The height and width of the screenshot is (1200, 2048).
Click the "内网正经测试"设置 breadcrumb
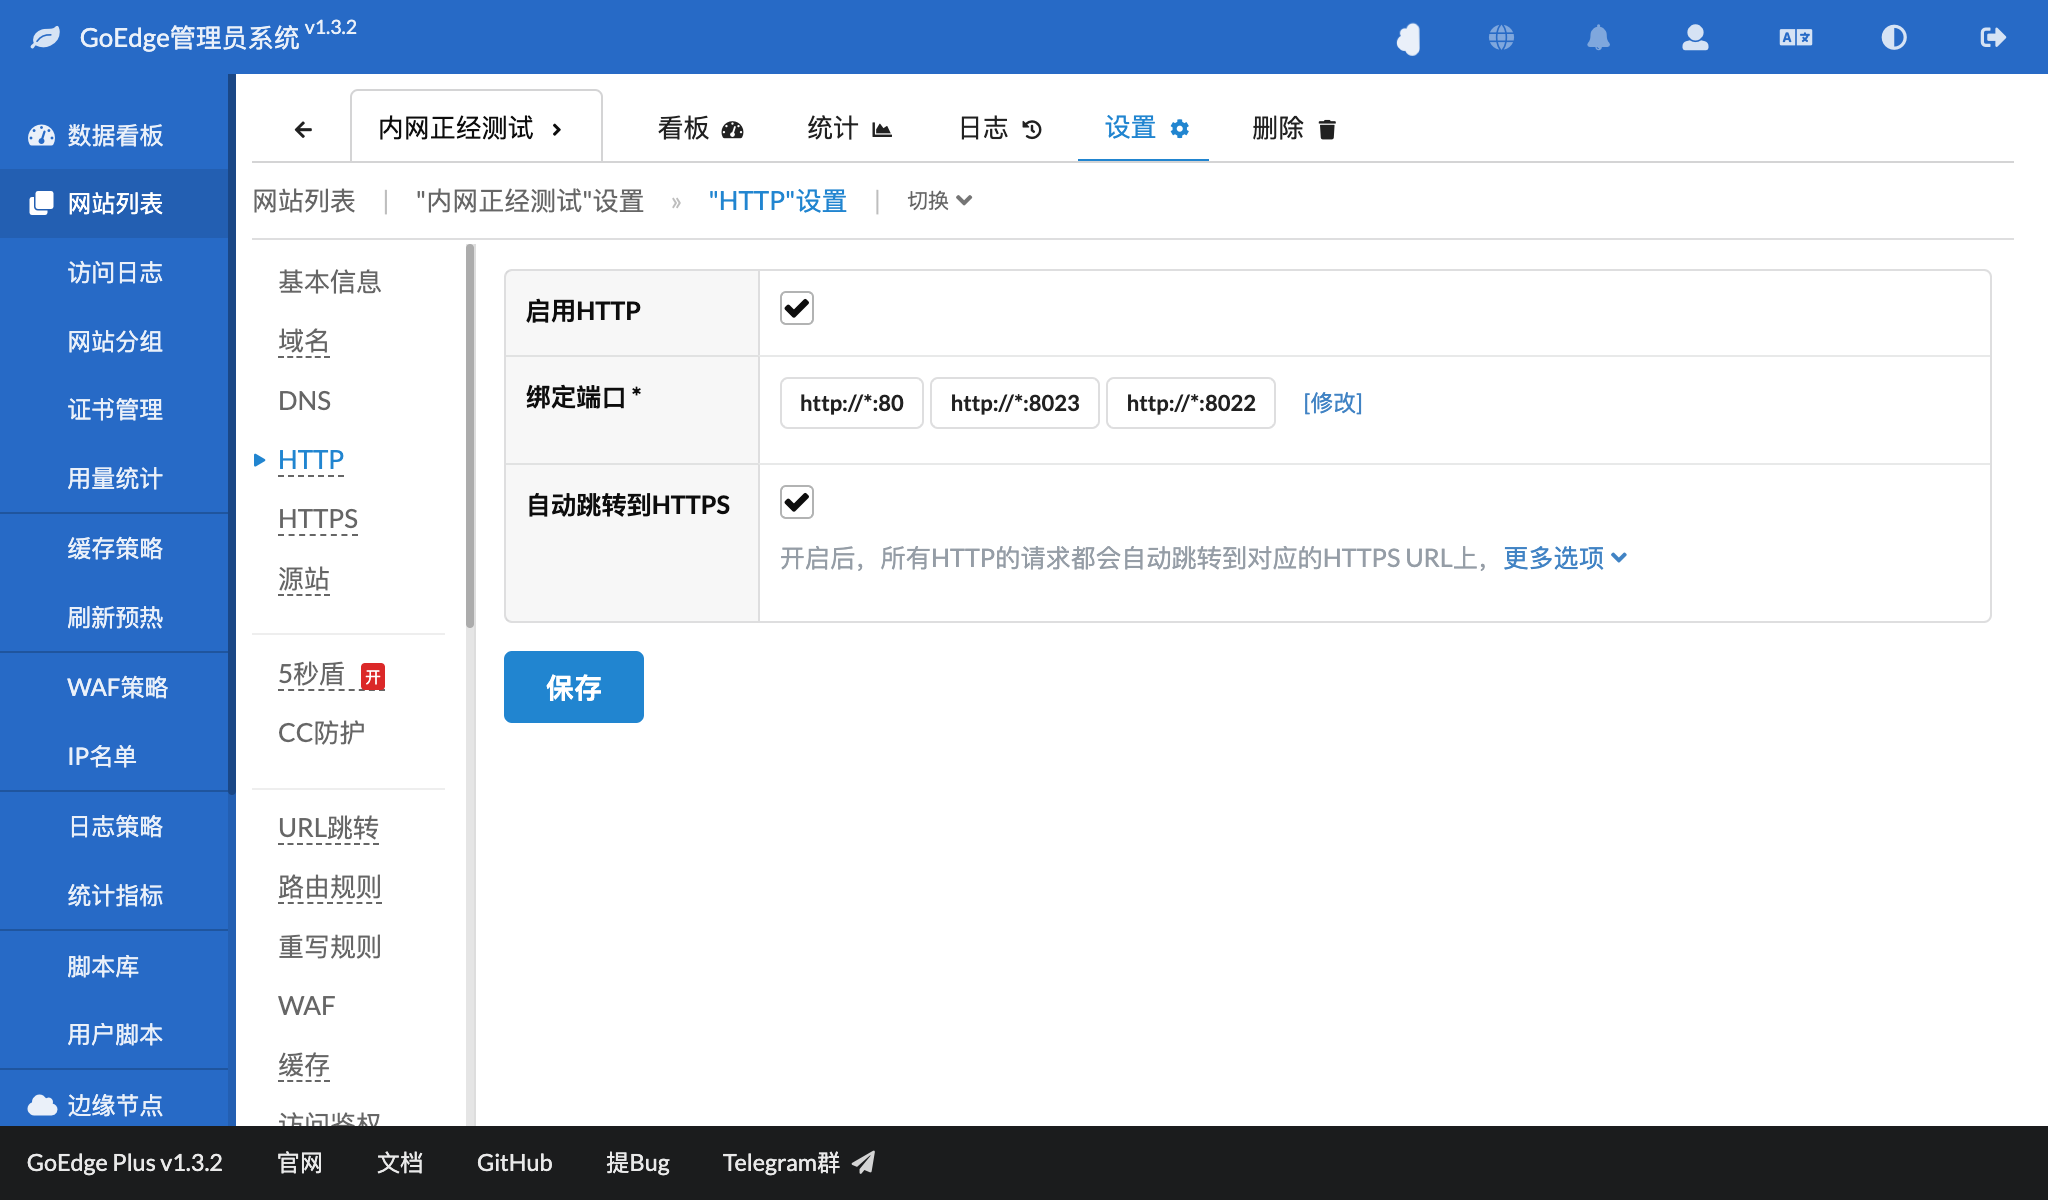(x=529, y=201)
